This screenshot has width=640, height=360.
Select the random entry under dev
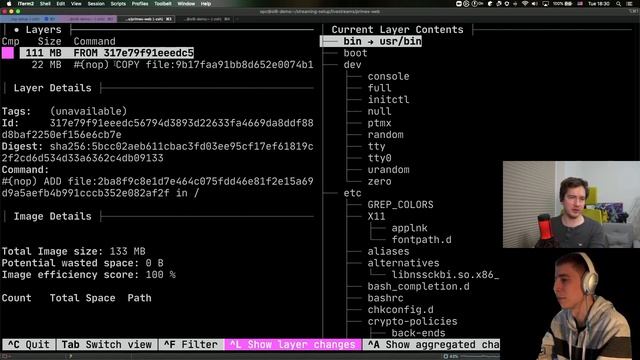(x=385, y=135)
